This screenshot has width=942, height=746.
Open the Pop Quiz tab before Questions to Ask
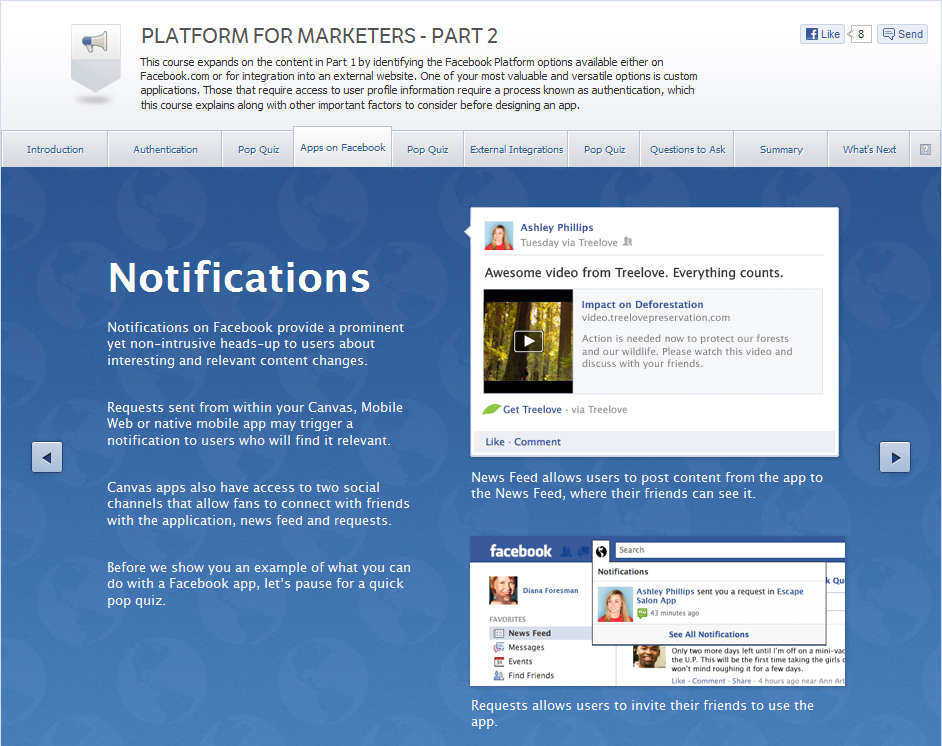tap(604, 149)
